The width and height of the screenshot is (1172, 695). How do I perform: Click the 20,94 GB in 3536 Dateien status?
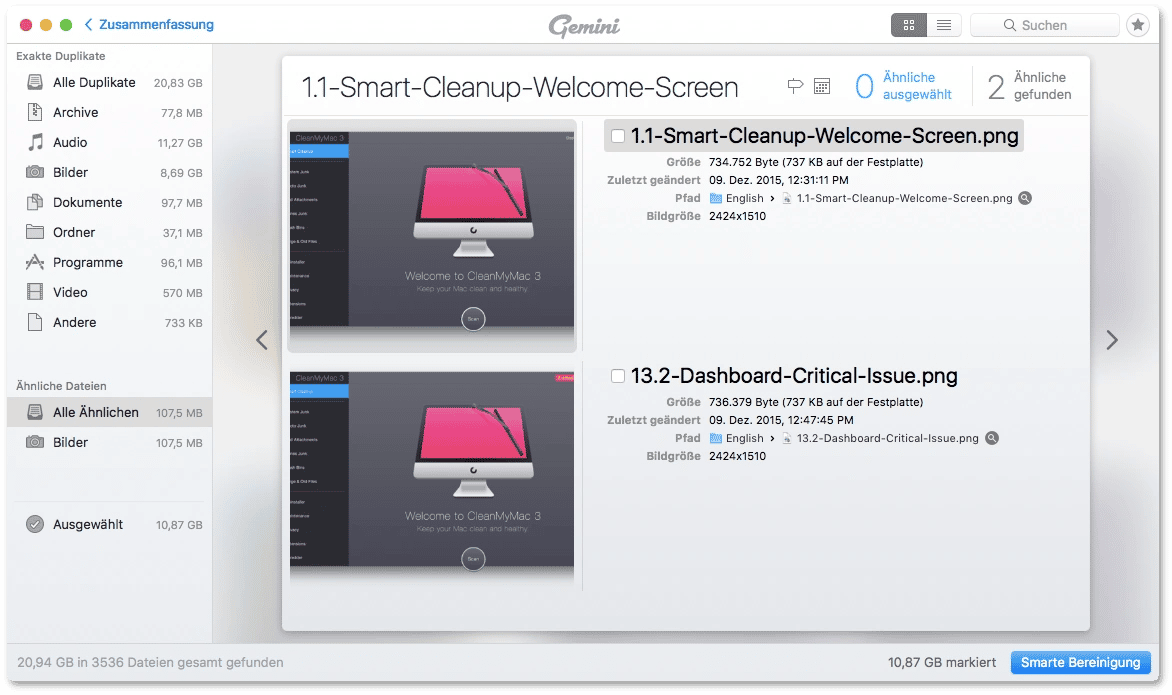(150, 662)
